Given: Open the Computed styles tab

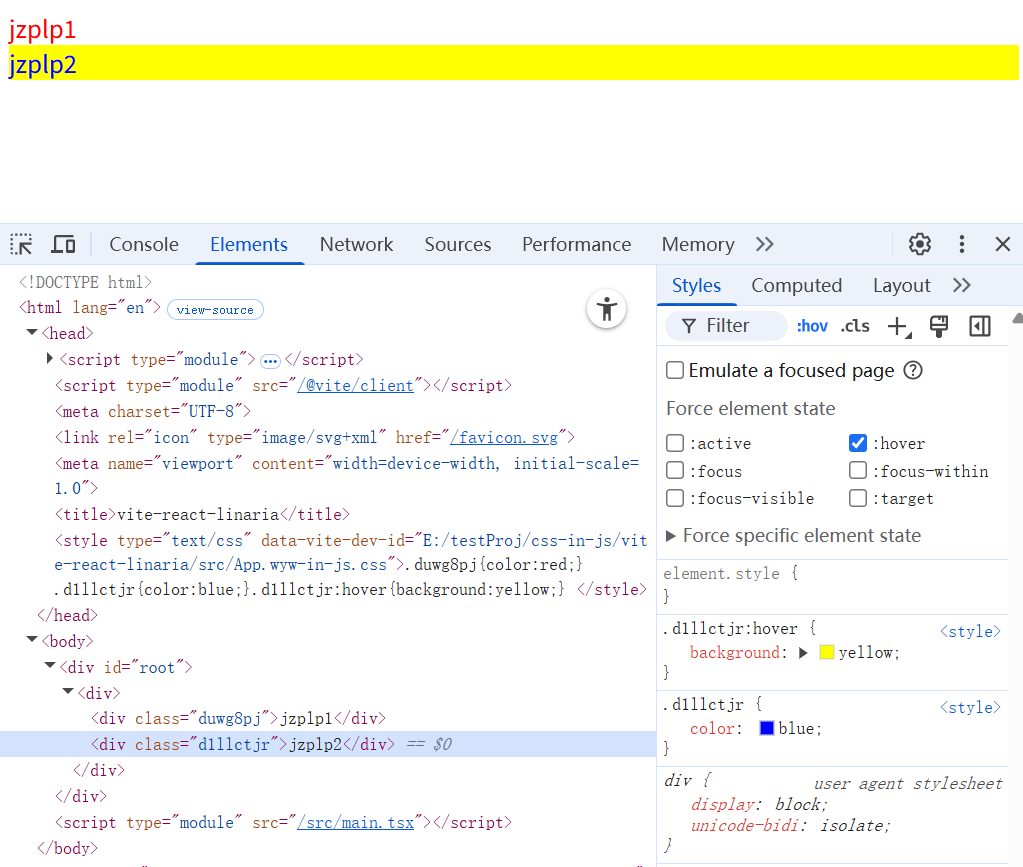Looking at the screenshot, I should (796, 286).
